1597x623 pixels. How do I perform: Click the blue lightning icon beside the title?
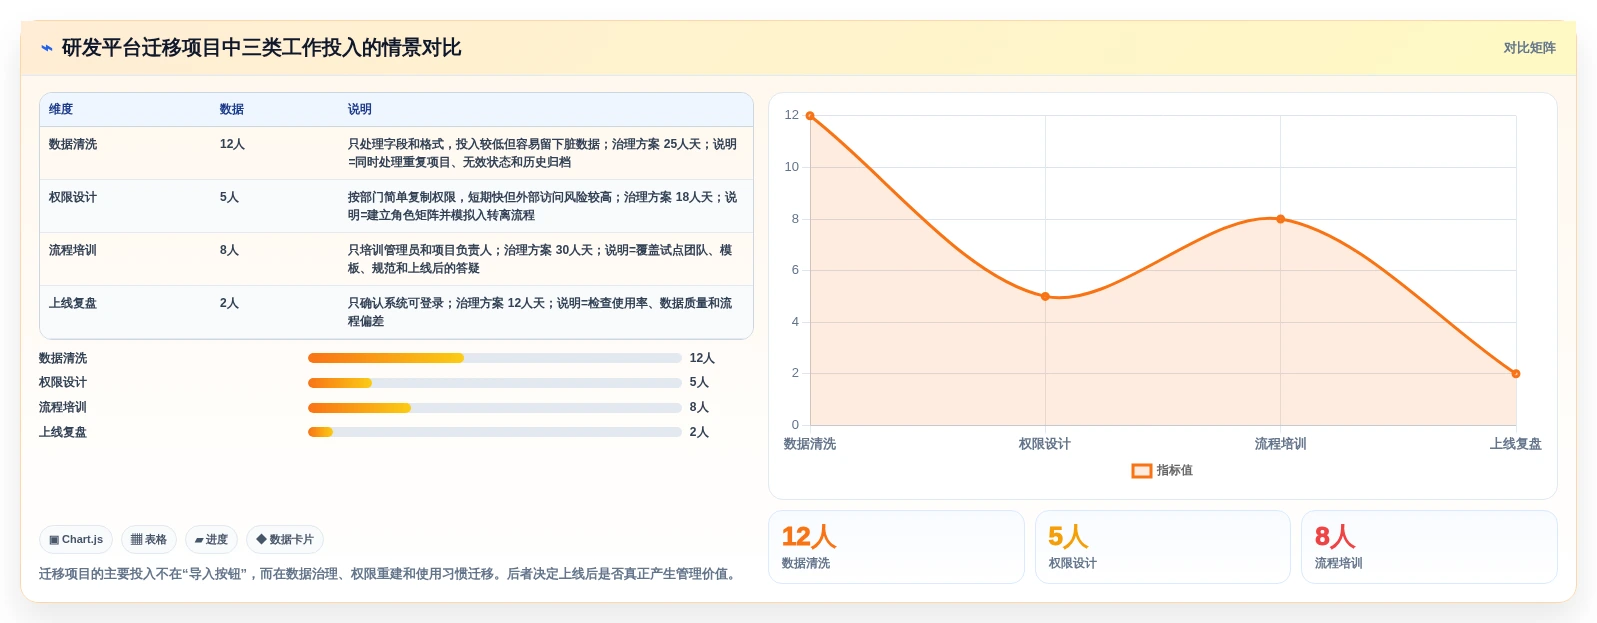point(47,48)
